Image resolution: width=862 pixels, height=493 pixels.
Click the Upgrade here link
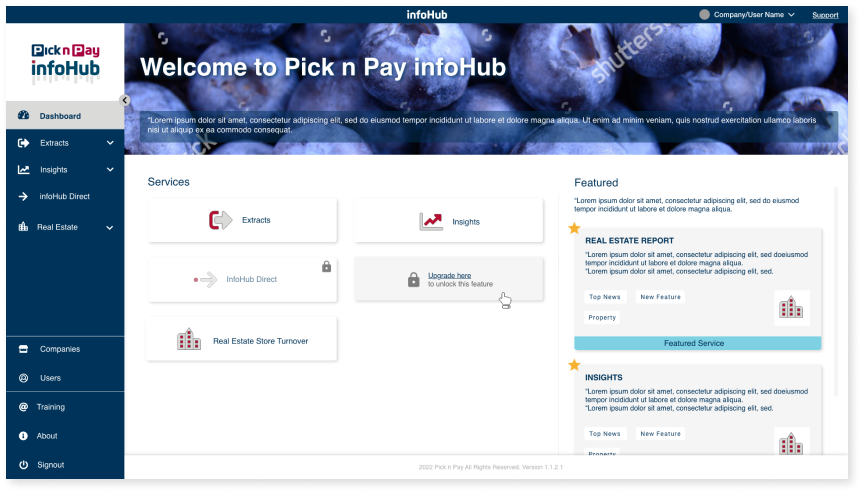click(x=449, y=275)
